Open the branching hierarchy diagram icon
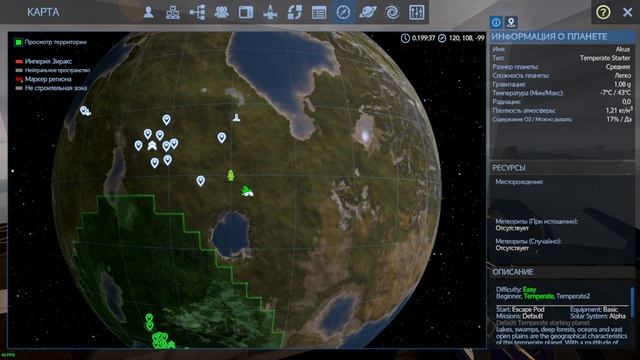This screenshot has width=640, height=360. [x=198, y=12]
